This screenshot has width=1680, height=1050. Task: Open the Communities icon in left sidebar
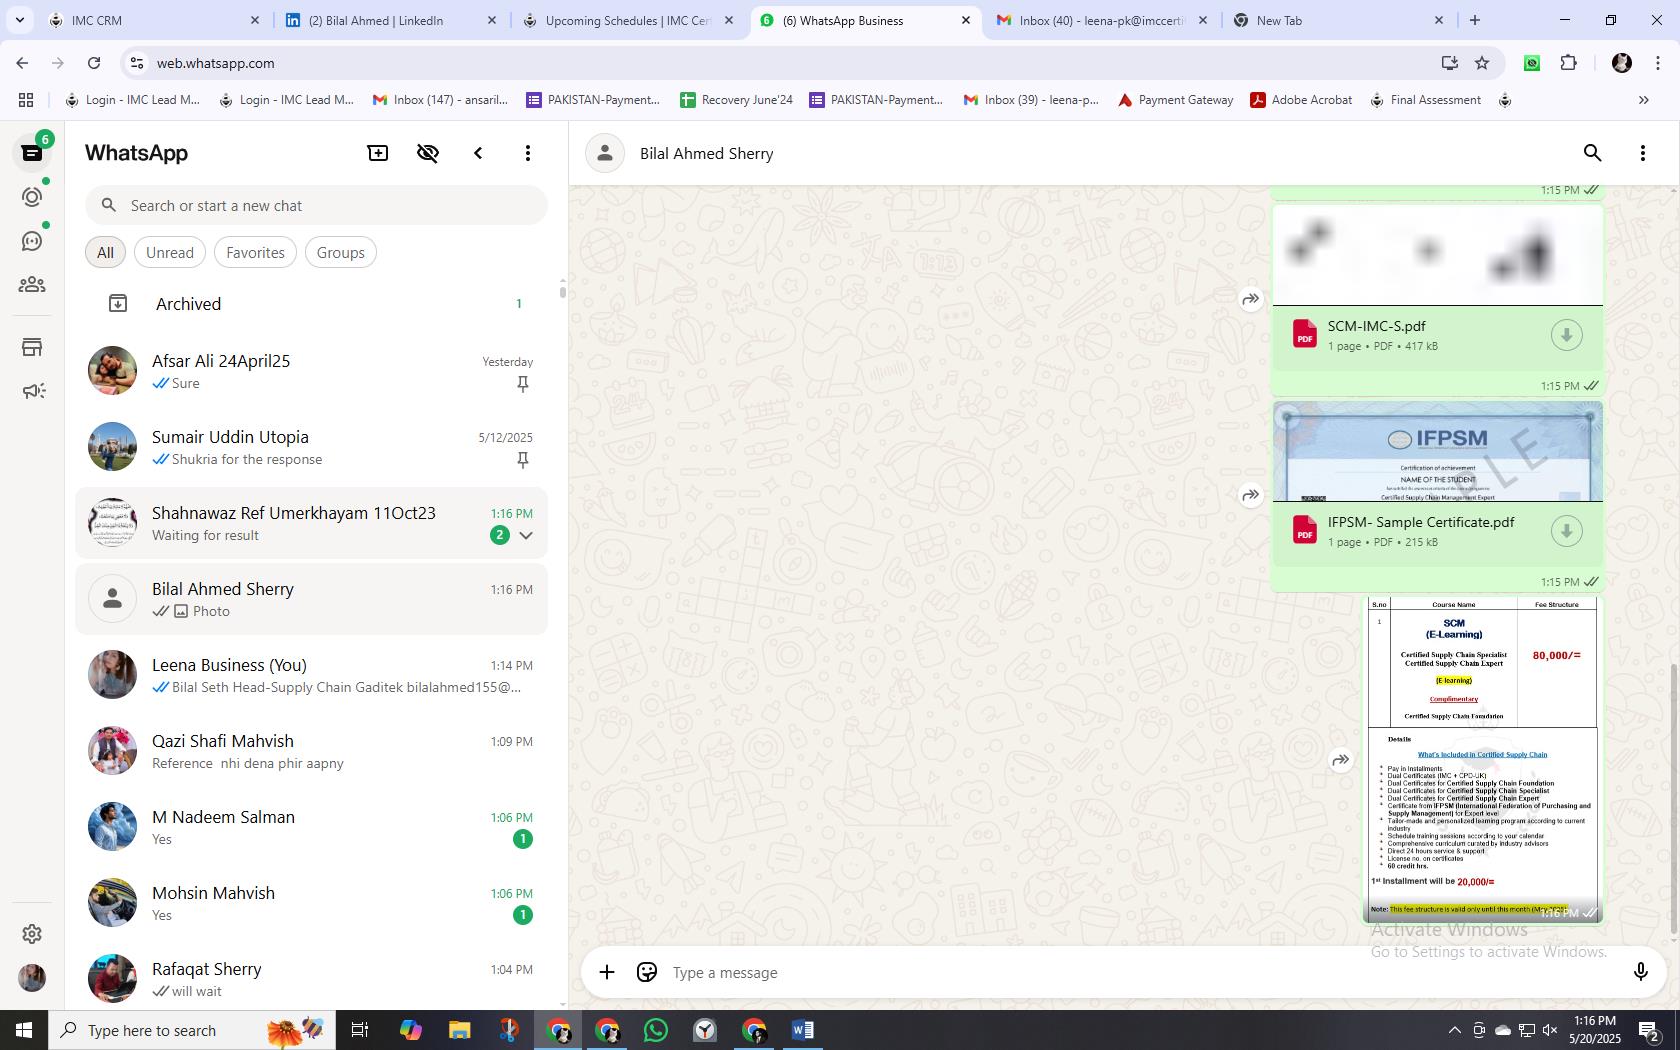point(32,285)
